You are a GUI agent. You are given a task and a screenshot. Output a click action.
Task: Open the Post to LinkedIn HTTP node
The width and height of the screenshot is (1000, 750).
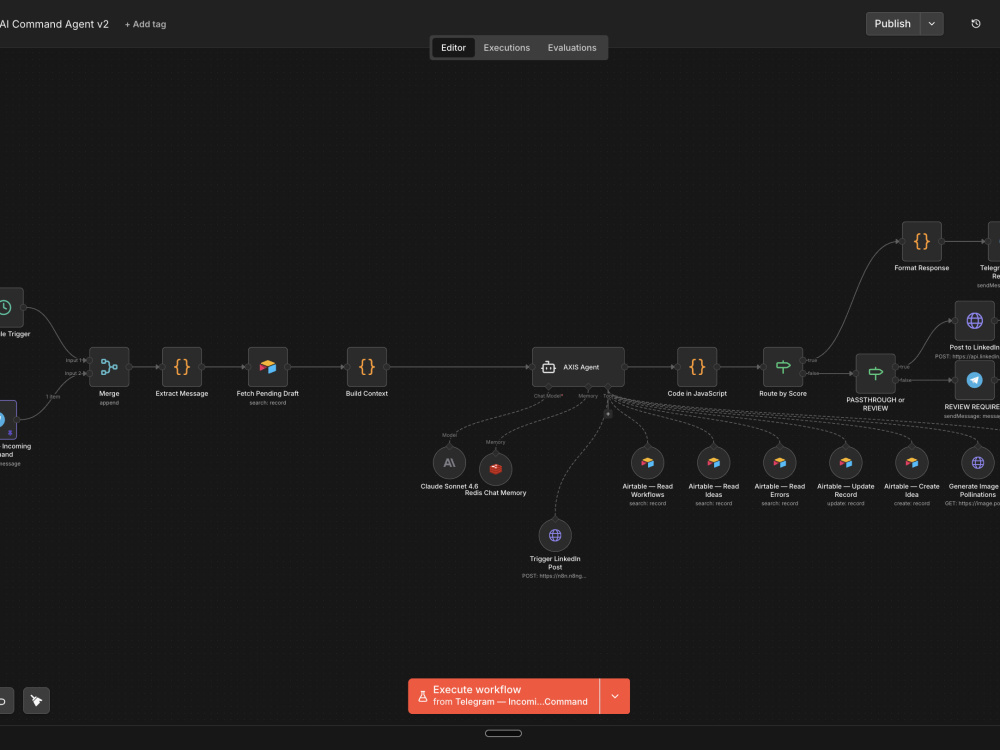tap(974, 321)
